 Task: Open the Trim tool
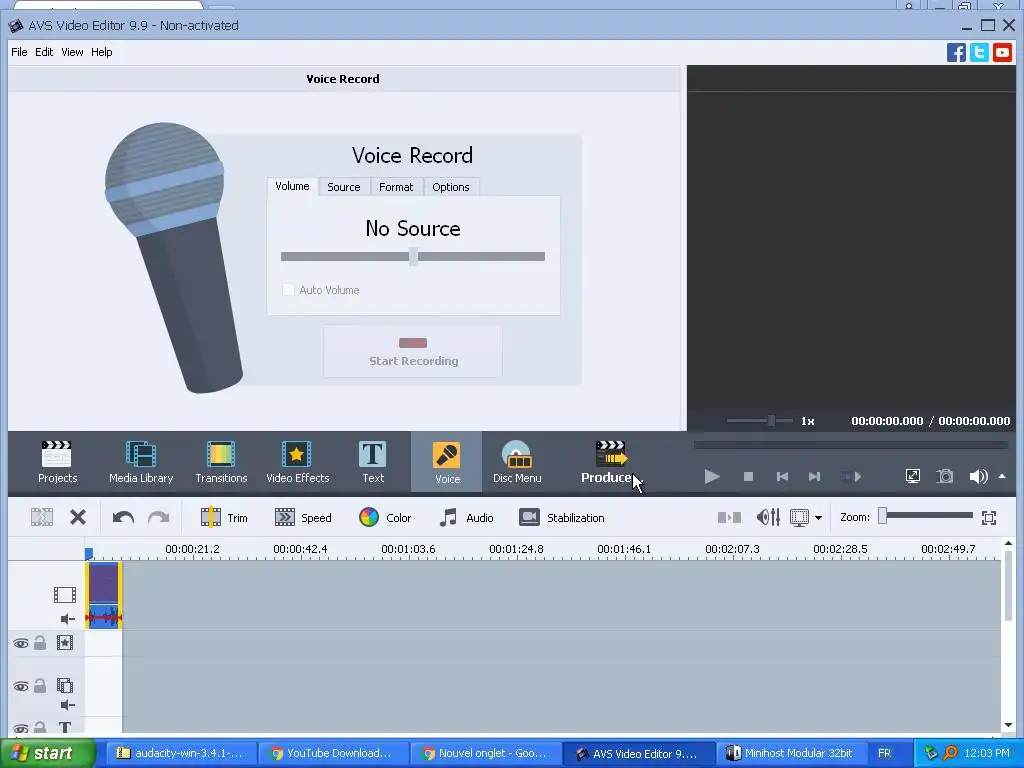tap(223, 517)
